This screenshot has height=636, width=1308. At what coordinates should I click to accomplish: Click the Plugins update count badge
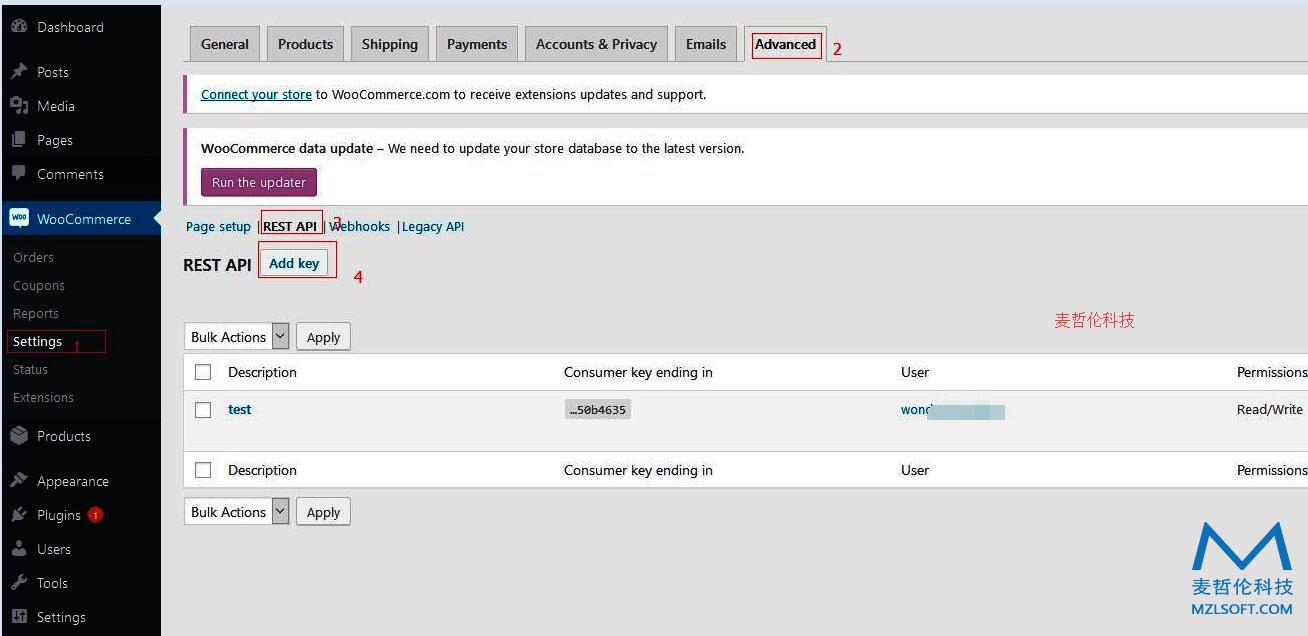[95, 515]
